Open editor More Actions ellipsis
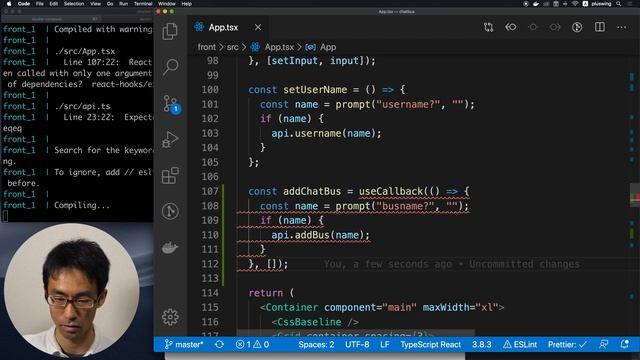640x360 pixels. click(622, 27)
